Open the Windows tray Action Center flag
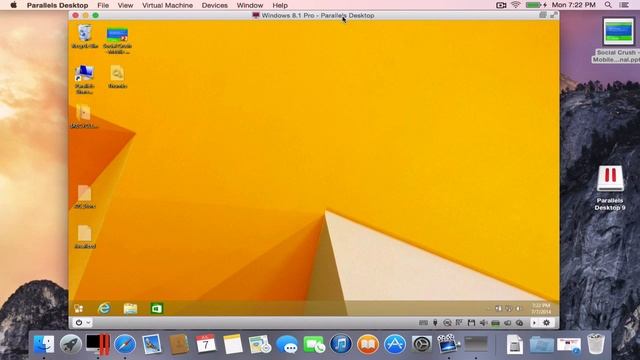Screen dimensions: 640x360 pos(498,309)
